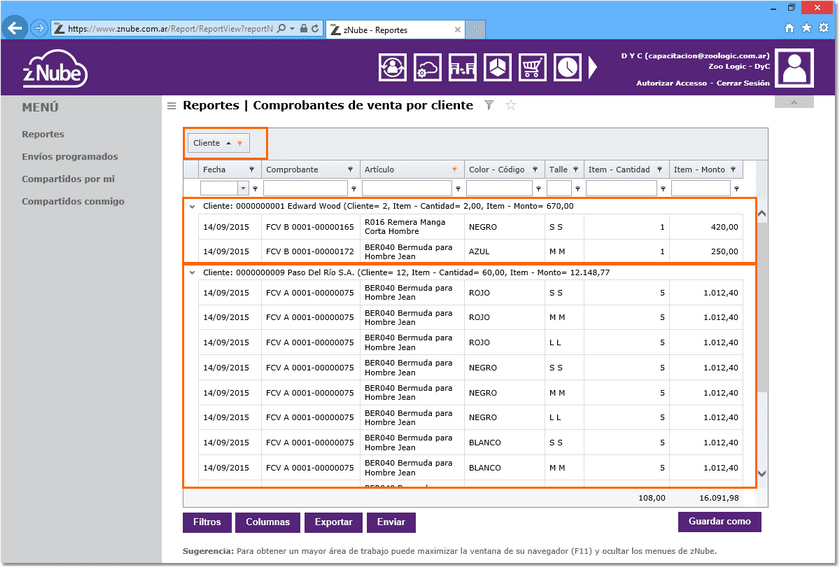Open filter for Item - Cantidad header

[659, 169]
